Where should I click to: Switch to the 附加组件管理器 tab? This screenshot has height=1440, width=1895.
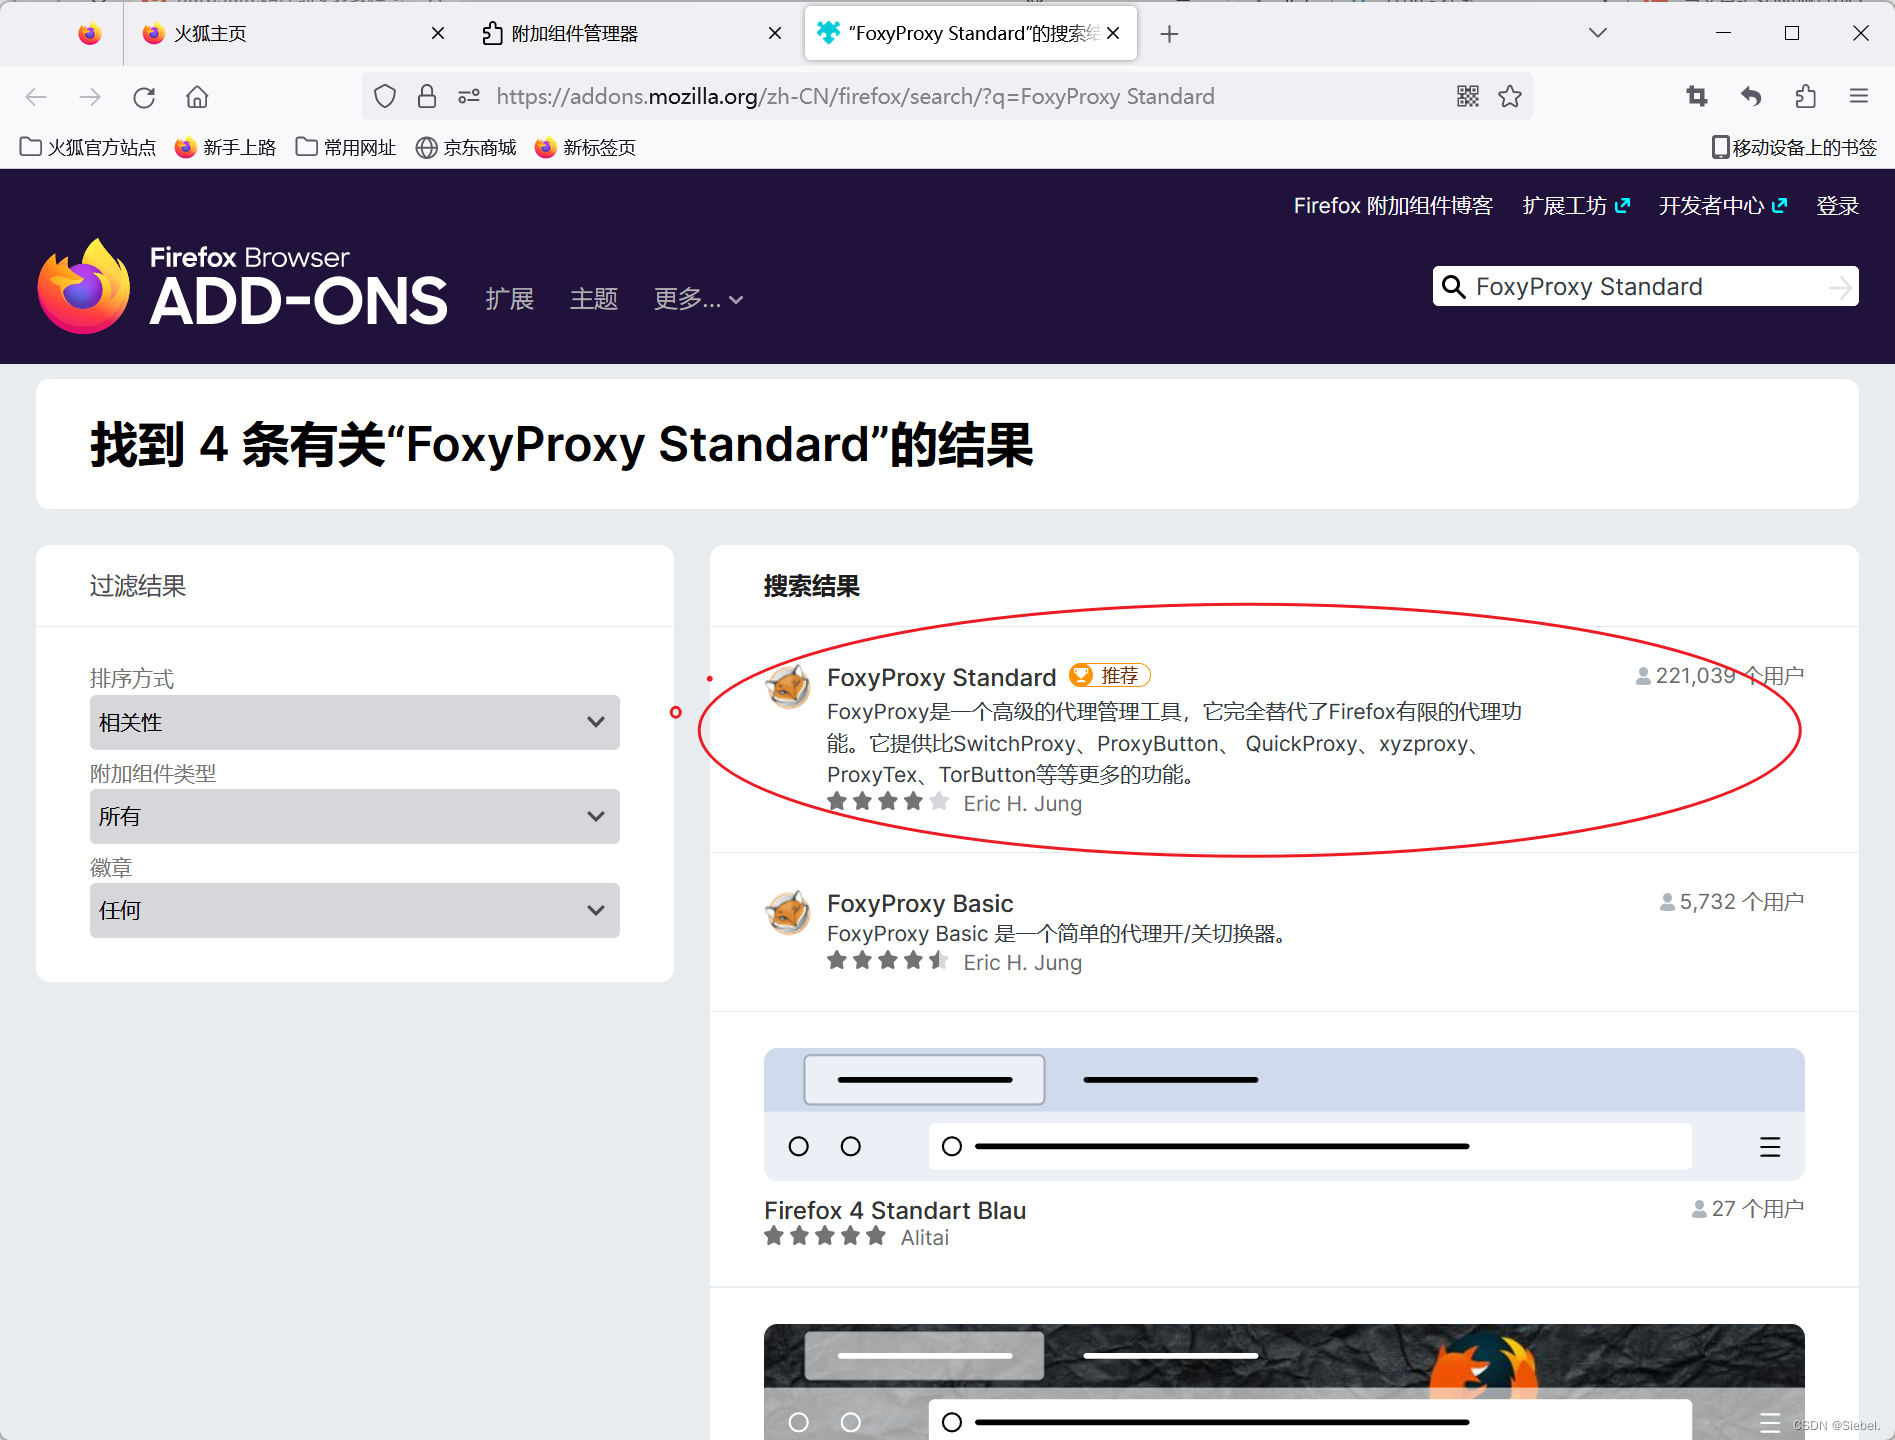632,34
